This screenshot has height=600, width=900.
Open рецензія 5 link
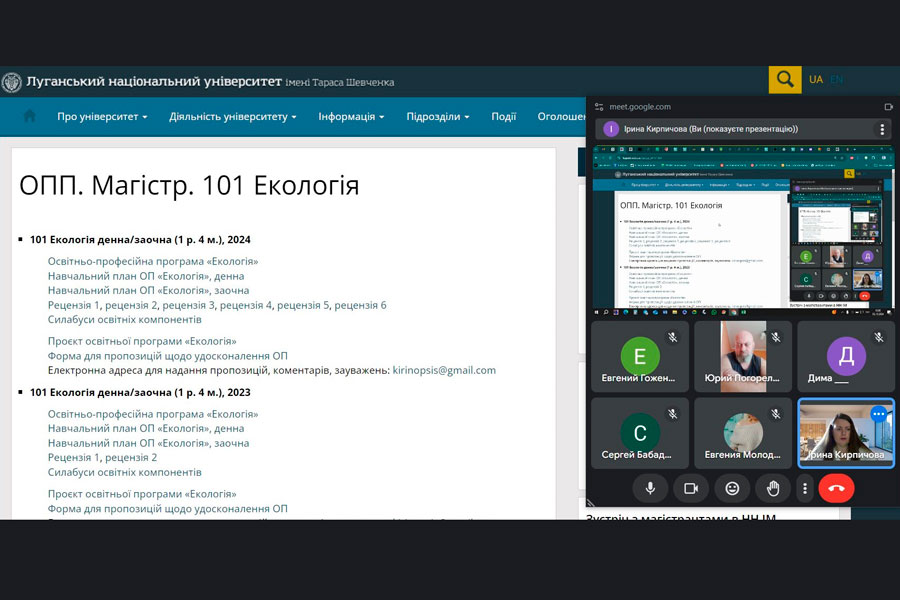coord(303,305)
